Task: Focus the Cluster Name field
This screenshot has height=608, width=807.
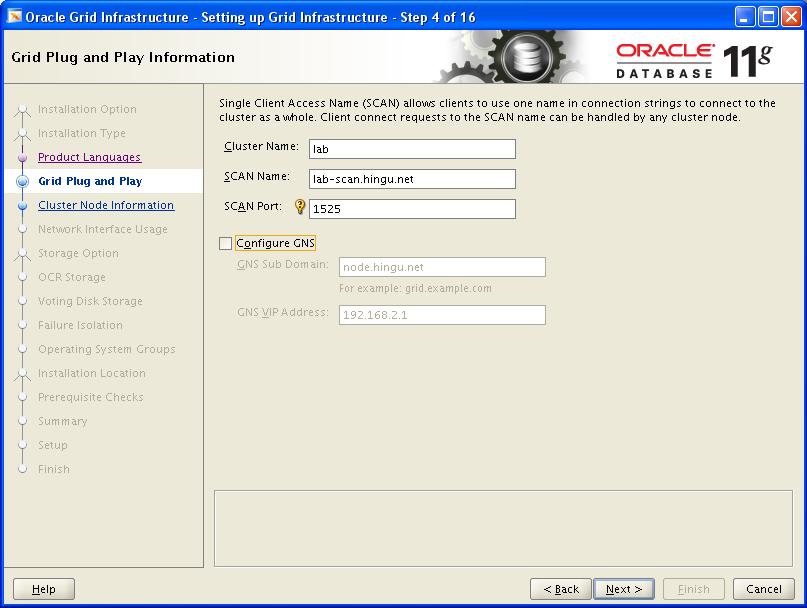Action: pos(411,149)
